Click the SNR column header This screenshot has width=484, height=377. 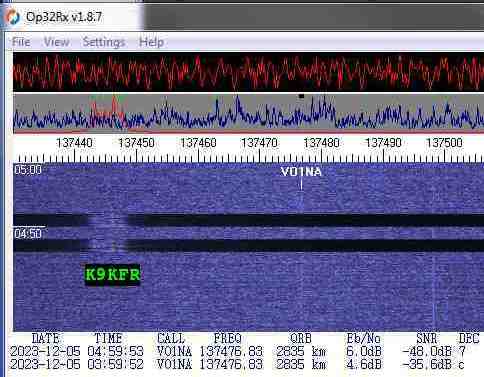click(427, 338)
